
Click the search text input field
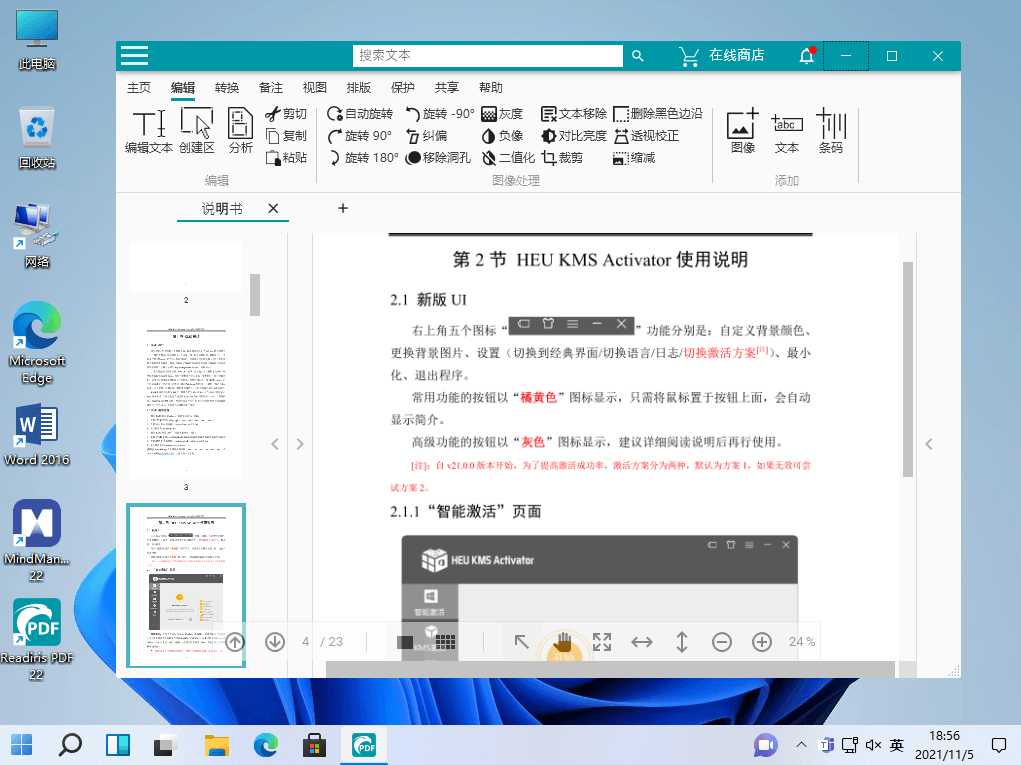point(488,55)
